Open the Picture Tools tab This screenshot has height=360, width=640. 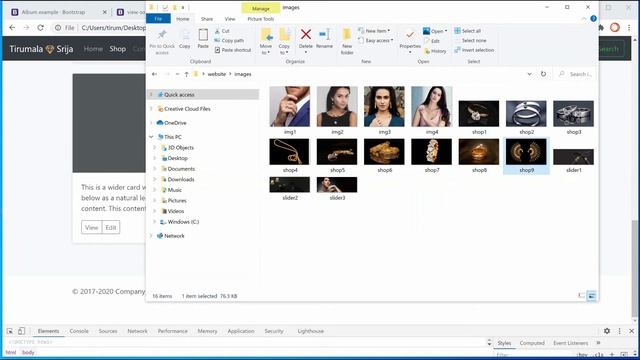click(260, 19)
